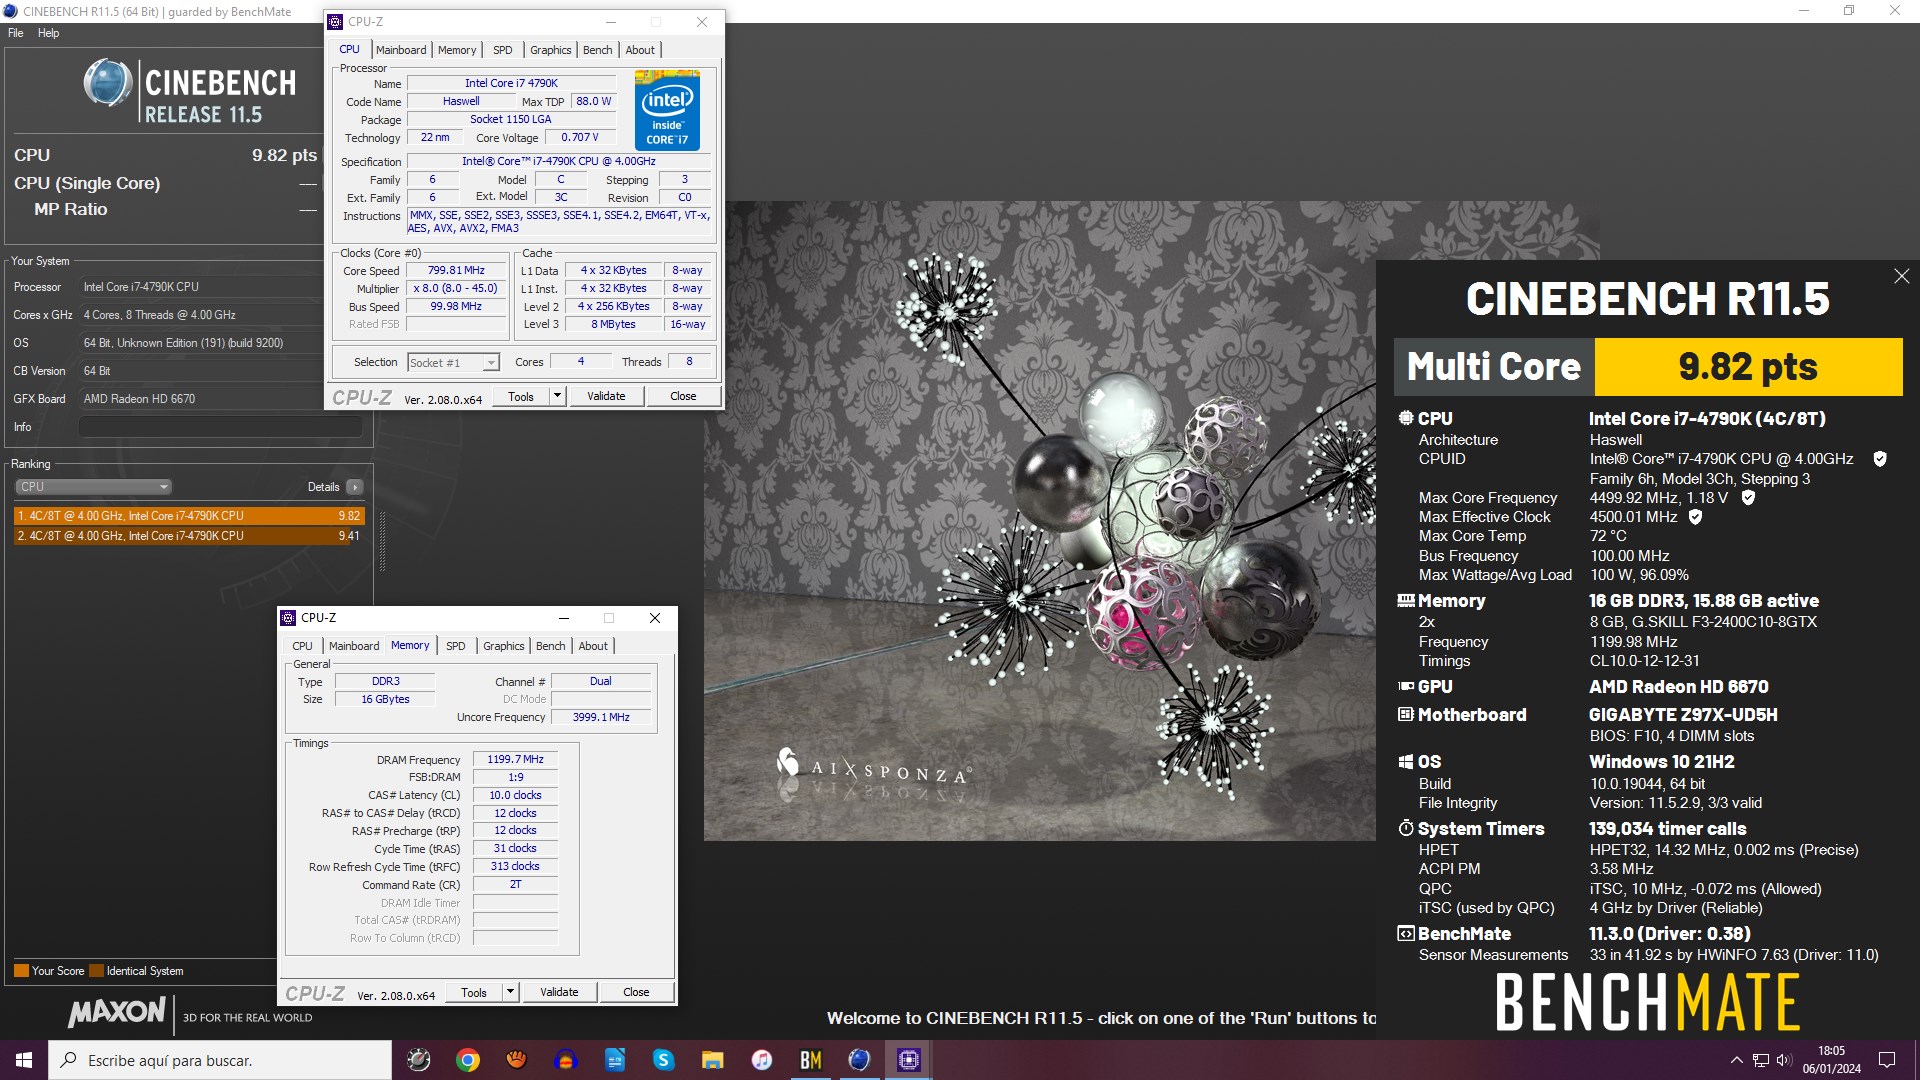Click the Cinebench Info input field
1920x1080 pixels.
click(x=220, y=427)
